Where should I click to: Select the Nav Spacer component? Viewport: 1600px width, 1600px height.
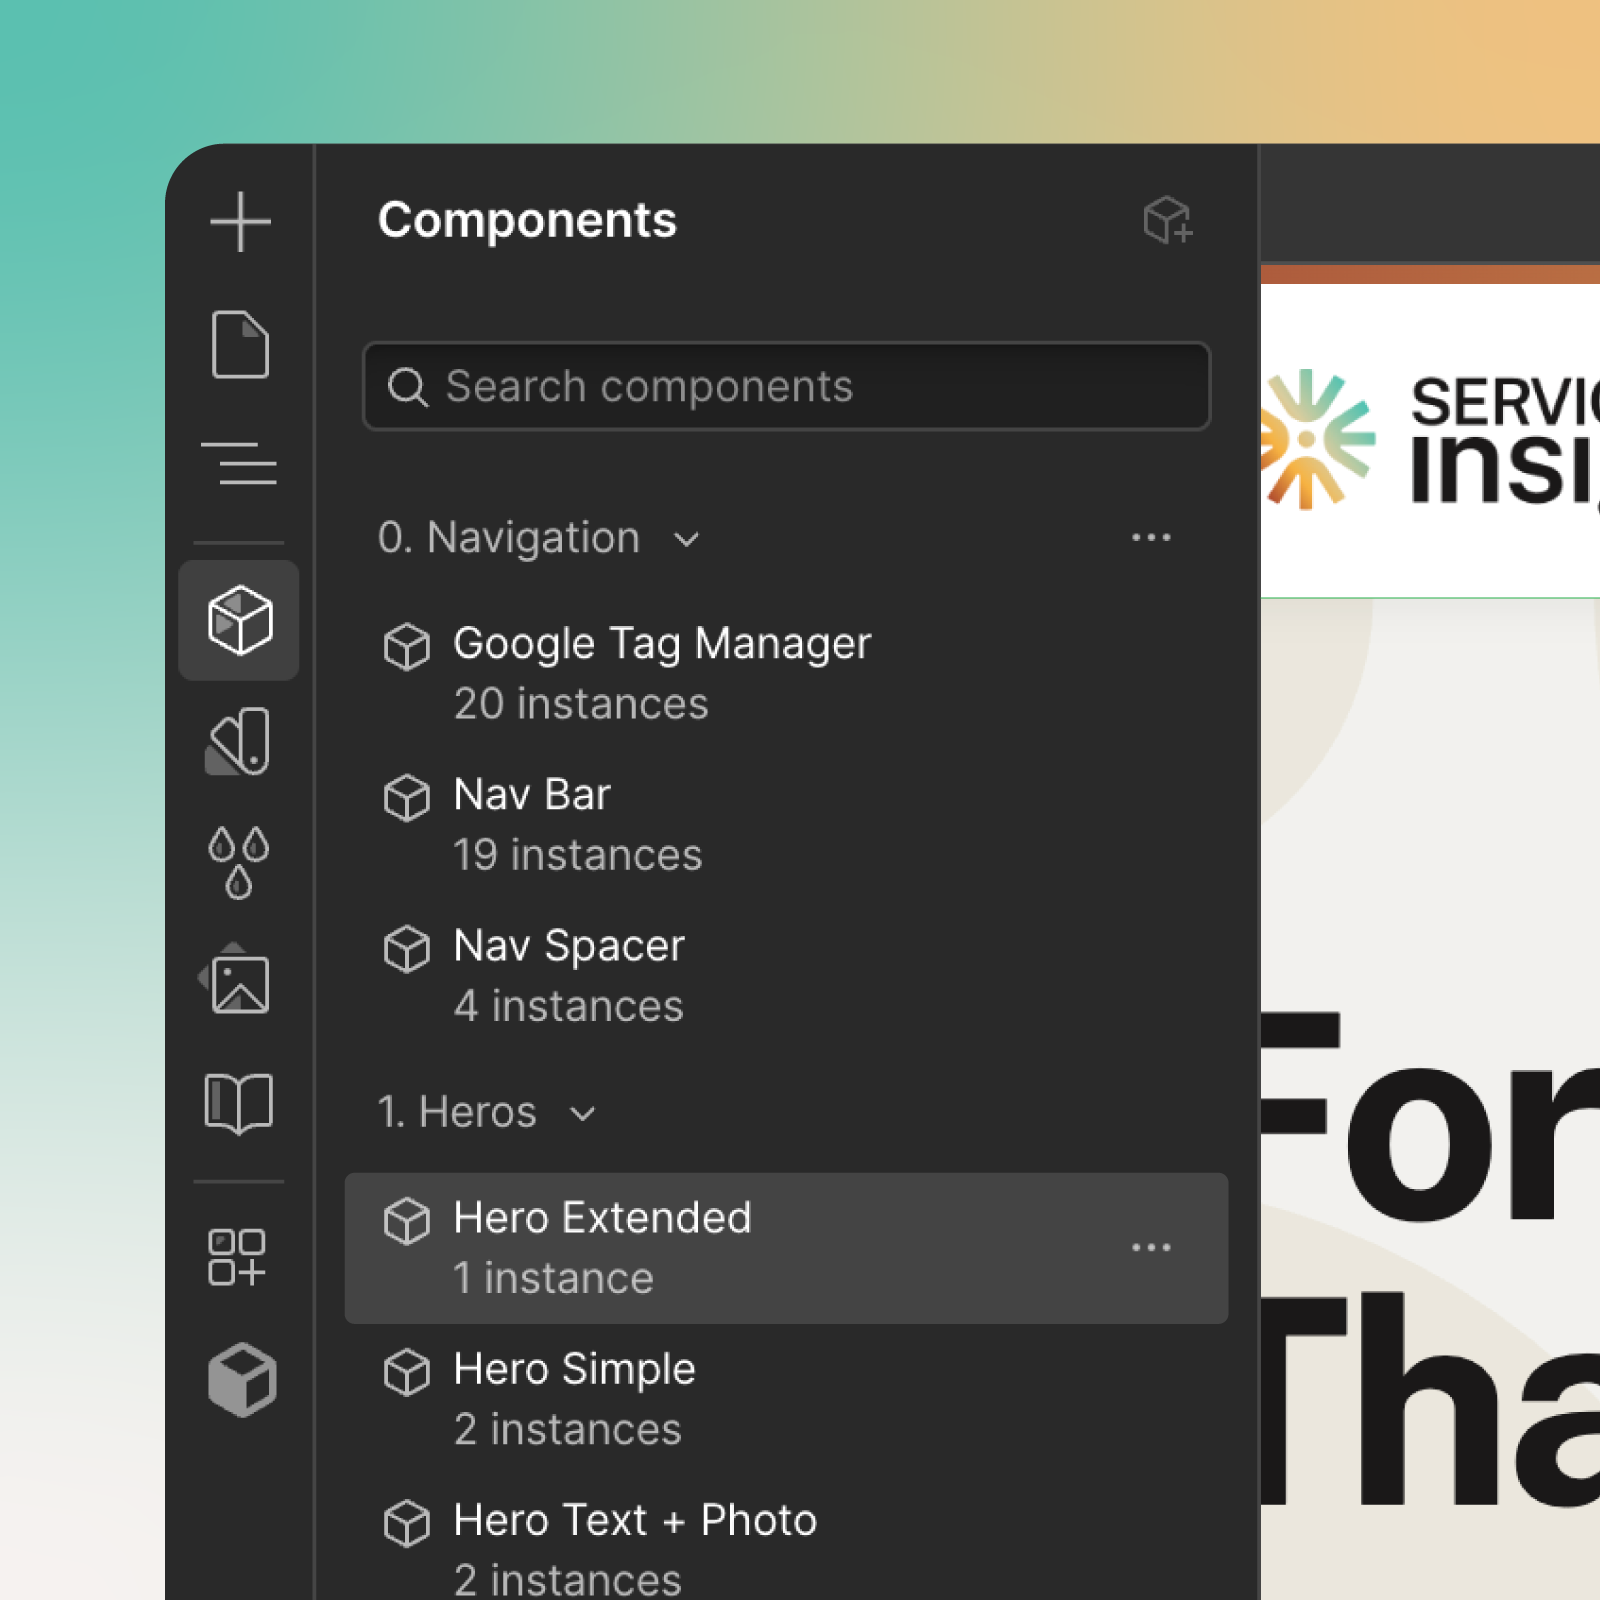pyautogui.click(x=568, y=945)
